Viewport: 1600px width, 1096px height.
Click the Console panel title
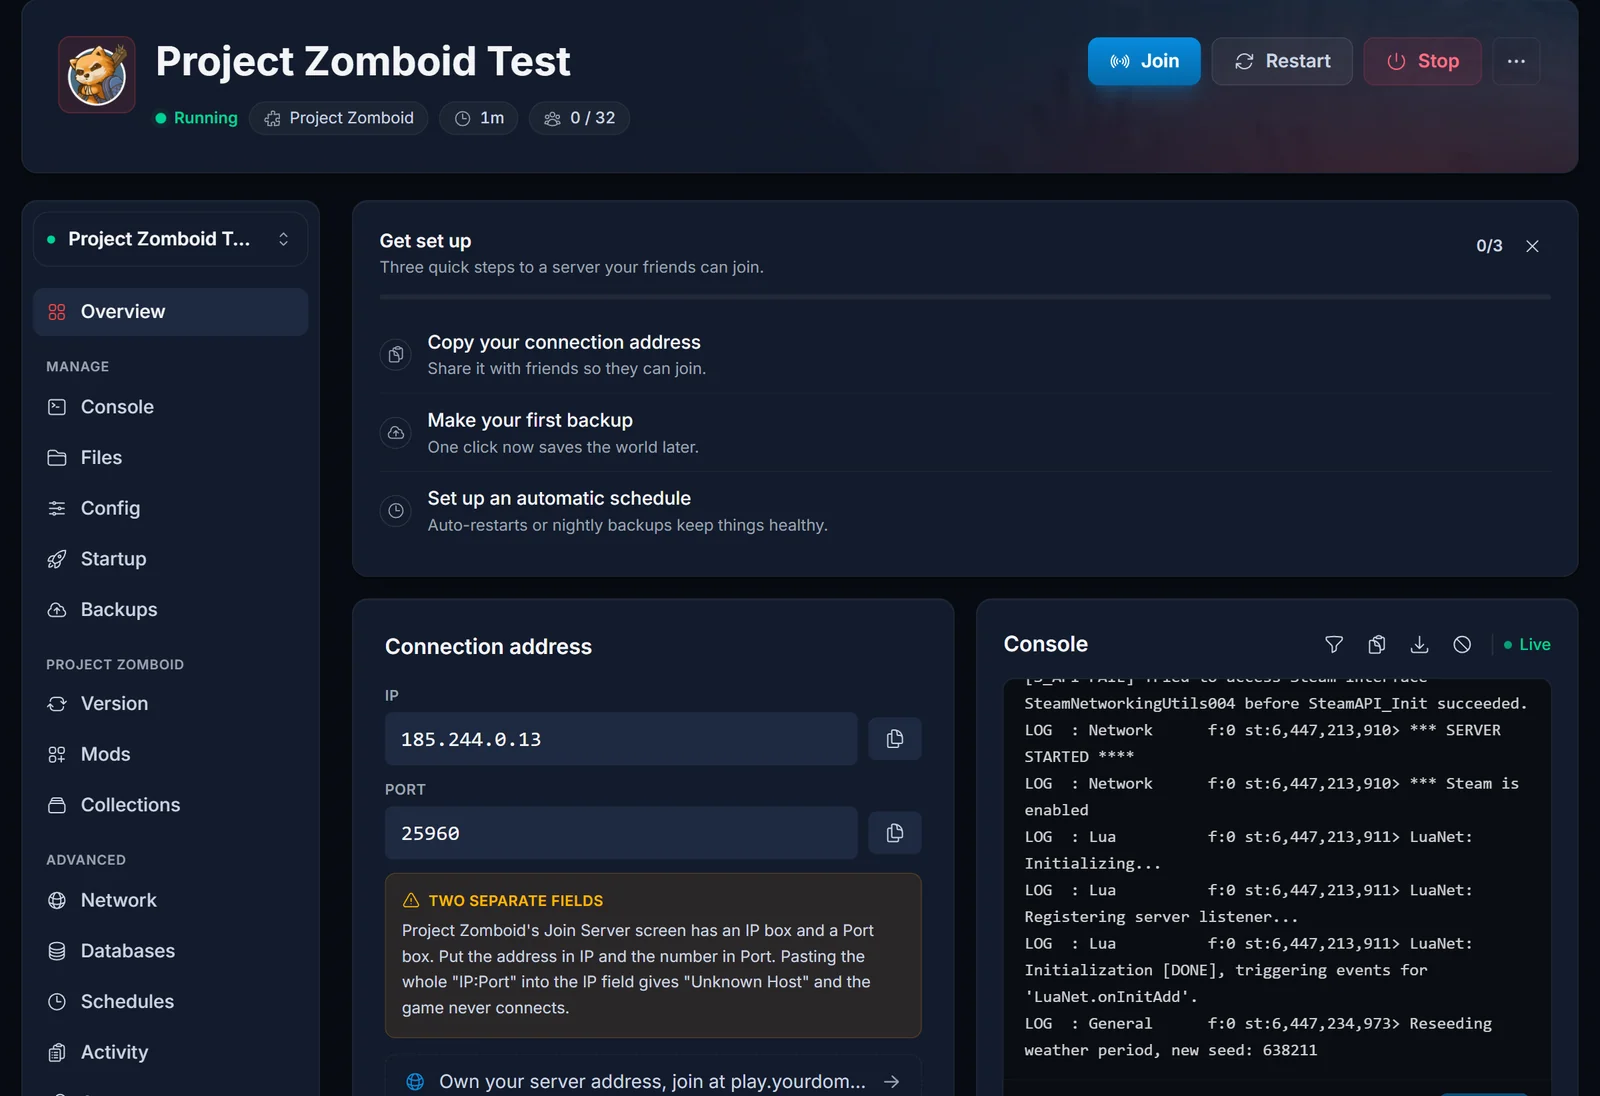[1046, 644]
